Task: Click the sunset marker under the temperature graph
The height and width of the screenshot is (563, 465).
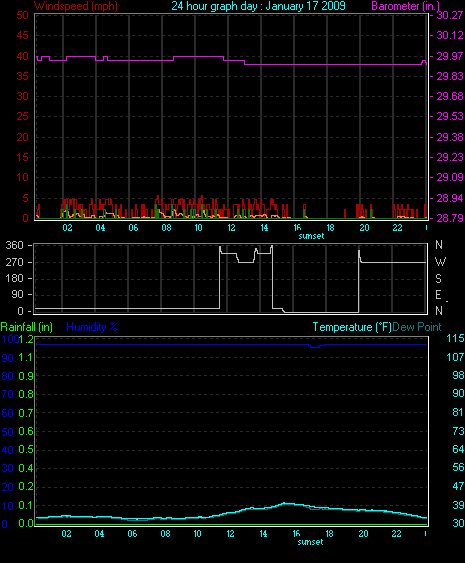Action: (x=311, y=542)
